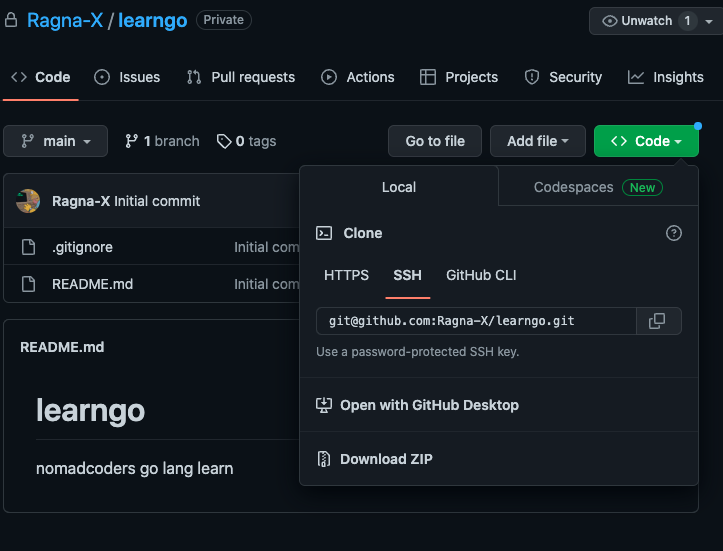The image size is (723, 551).
Task: Select the SSH clone option
Action: (x=408, y=275)
